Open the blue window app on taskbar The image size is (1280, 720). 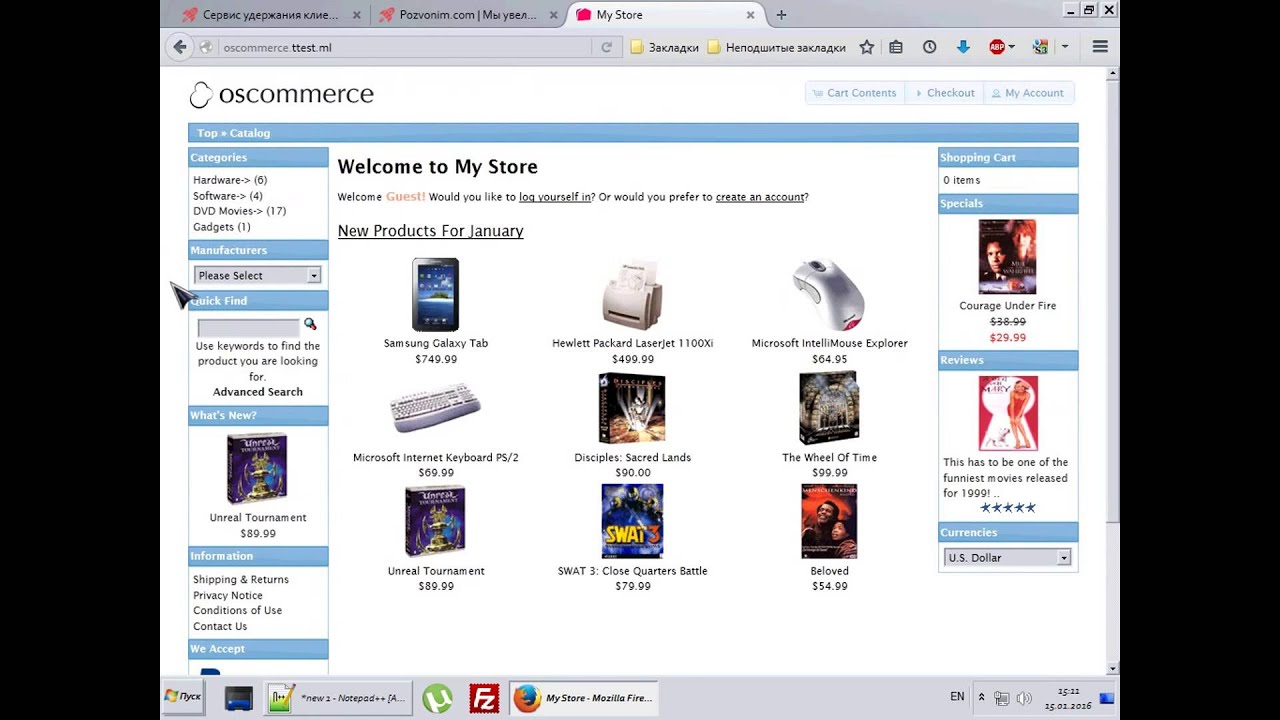238,698
